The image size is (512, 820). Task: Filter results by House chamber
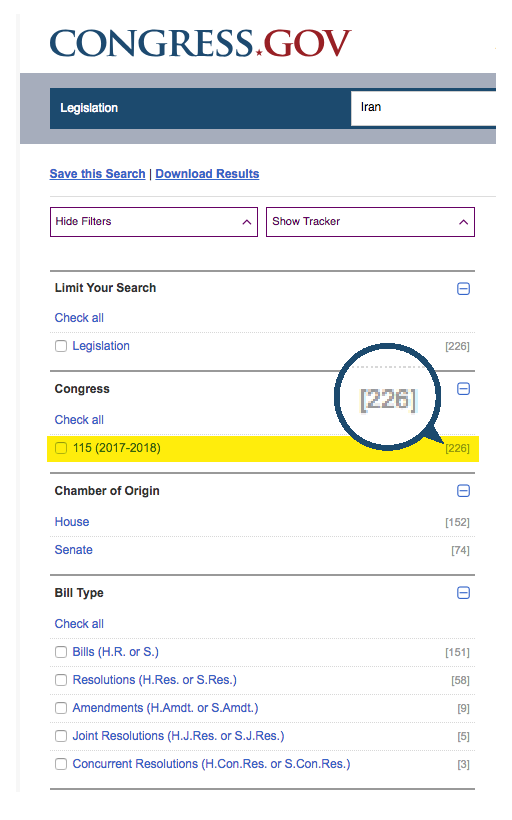(72, 522)
